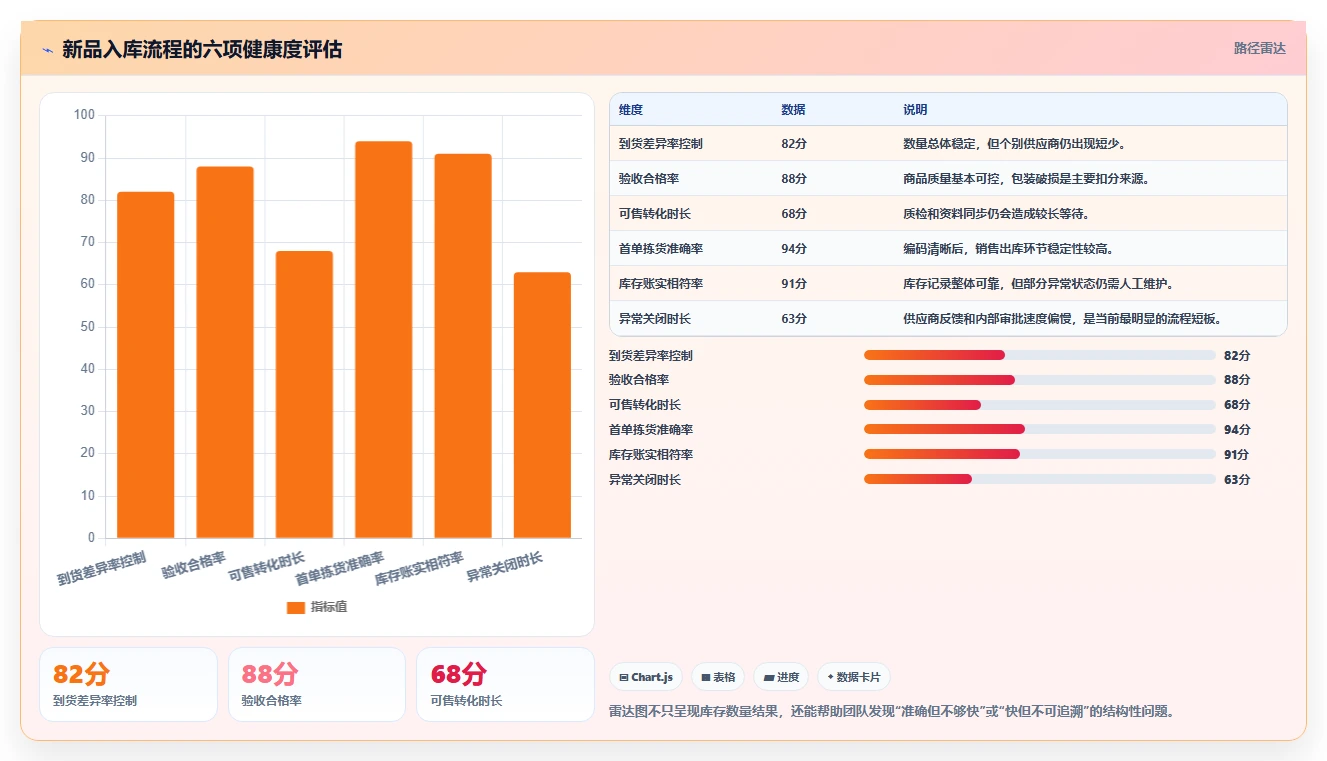
Task: Click the 数据 column header
Action: point(793,109)
